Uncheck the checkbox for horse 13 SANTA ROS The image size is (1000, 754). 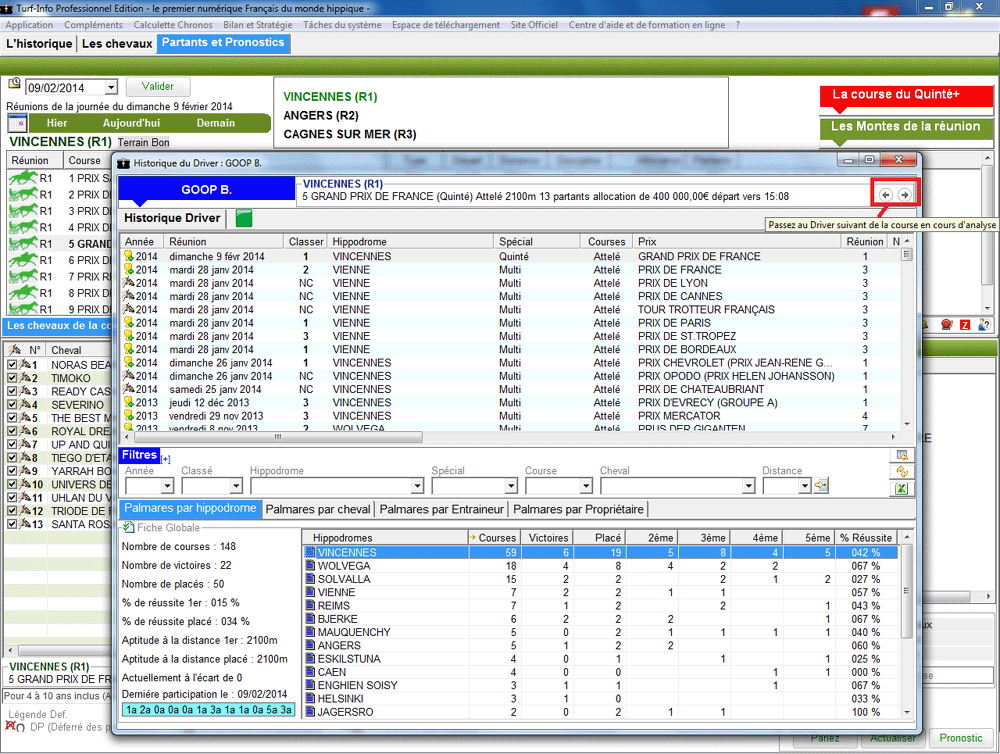12,524
